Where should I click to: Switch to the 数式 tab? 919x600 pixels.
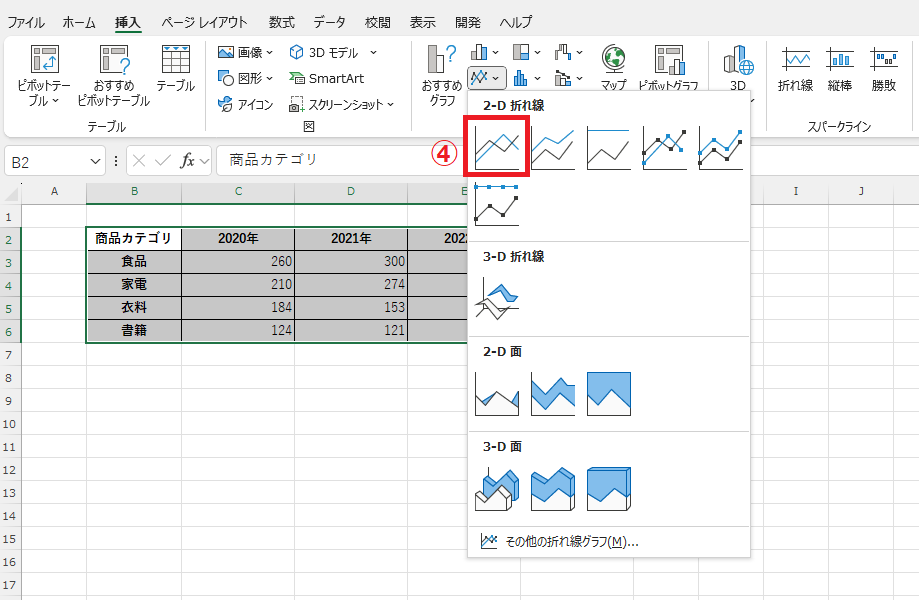(x=281, y=22)
